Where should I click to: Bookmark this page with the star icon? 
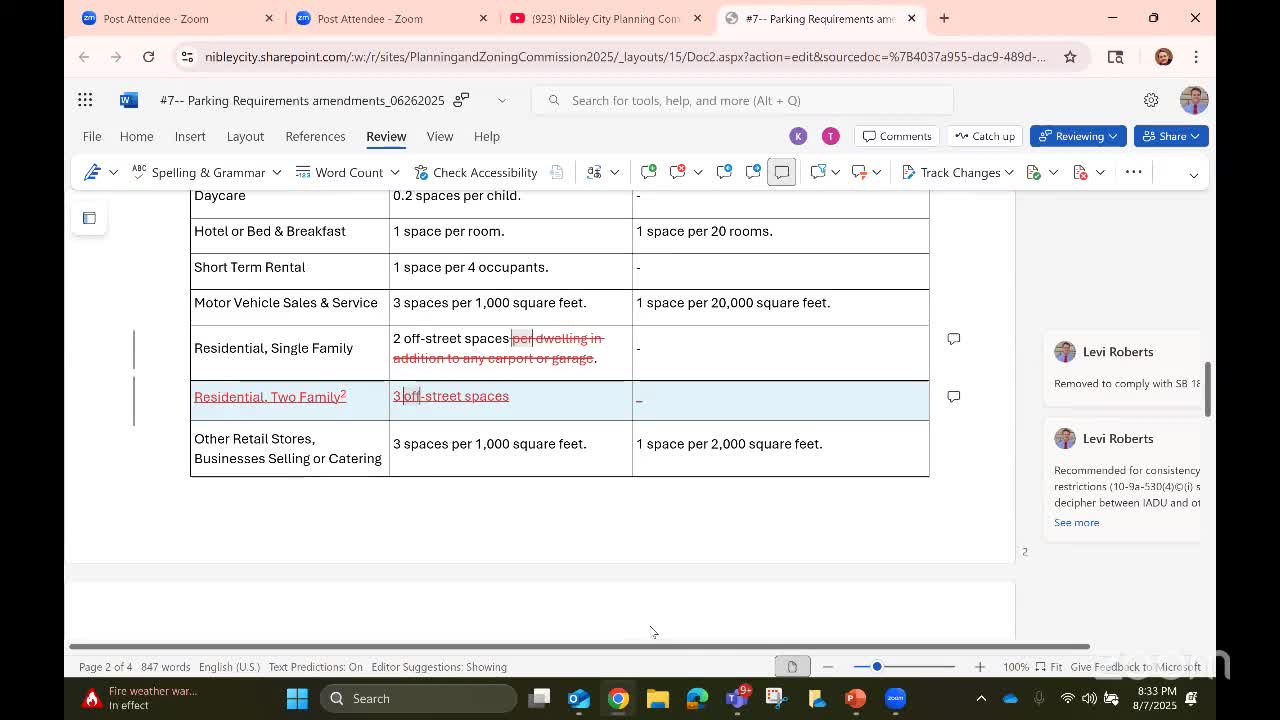click(1070, 57)
